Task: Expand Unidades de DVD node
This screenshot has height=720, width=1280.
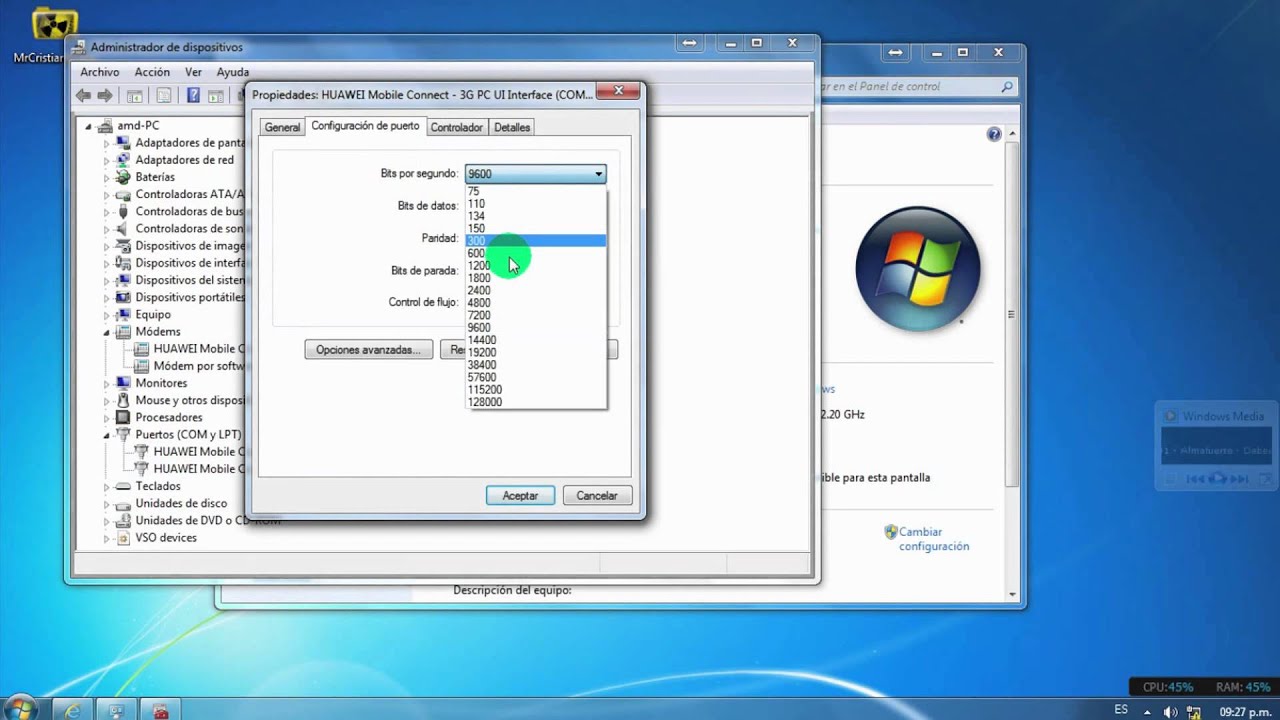Action: (x=106, y=520)
